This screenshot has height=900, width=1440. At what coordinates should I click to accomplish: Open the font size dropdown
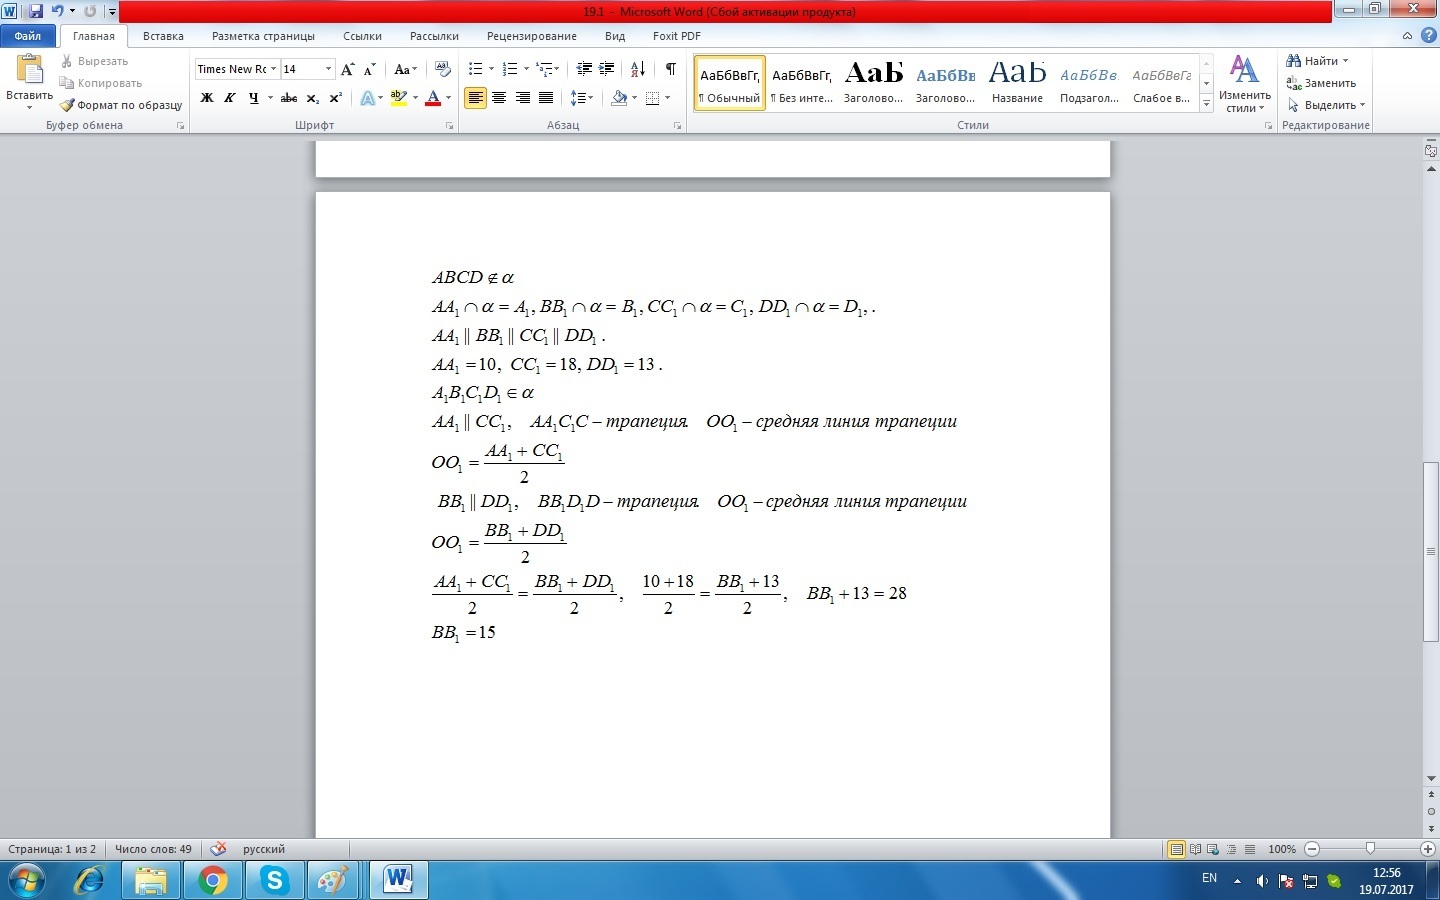328,69
